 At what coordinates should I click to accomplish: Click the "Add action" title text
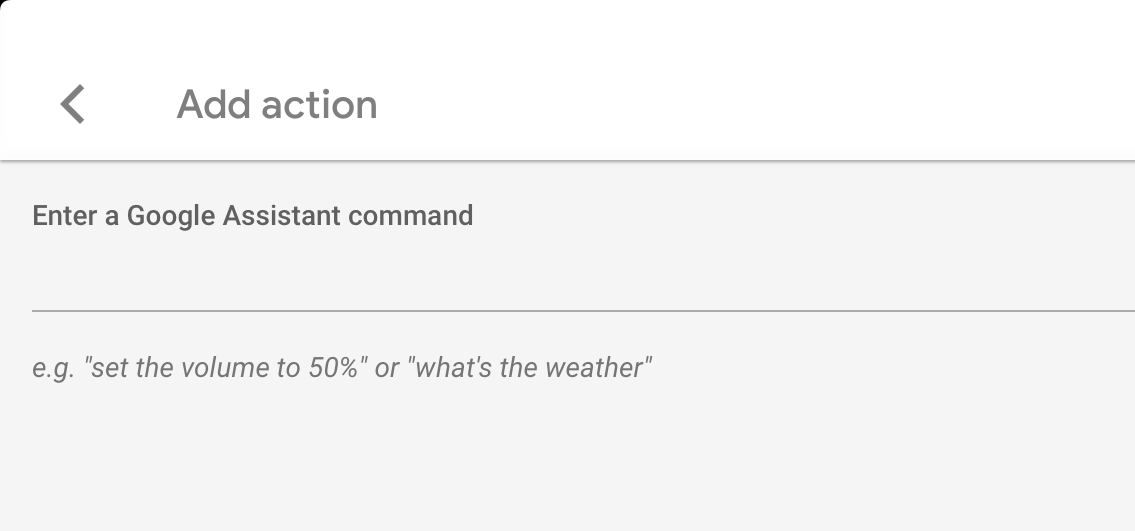277,104
